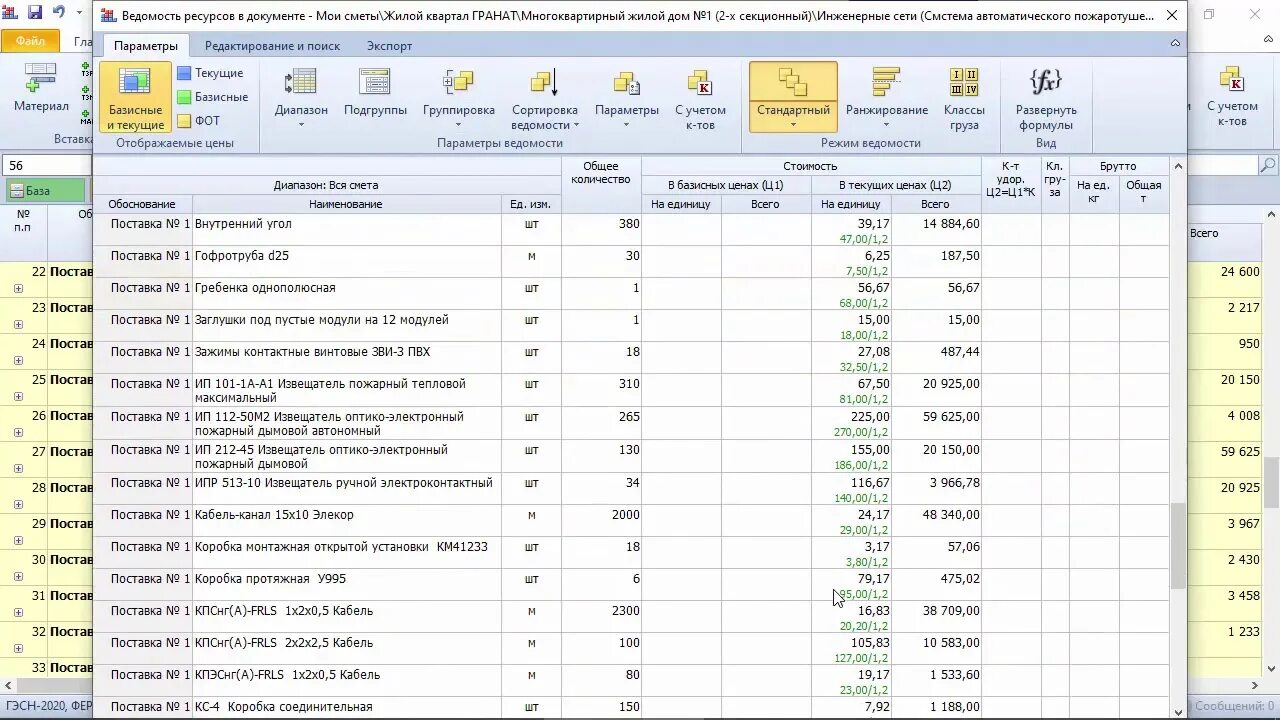The width and height of the screenshot is (1280, 720).
Task: Click the table scroll-up arrow
Action: click(x=1178, y=166)
